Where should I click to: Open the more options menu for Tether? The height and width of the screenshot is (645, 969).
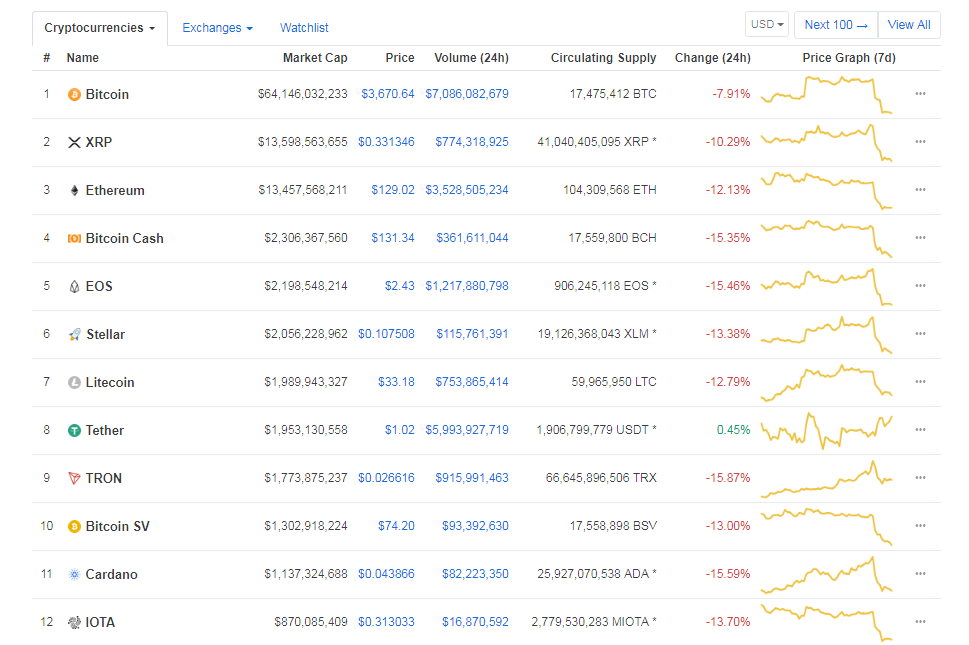[x=920, y=429]
